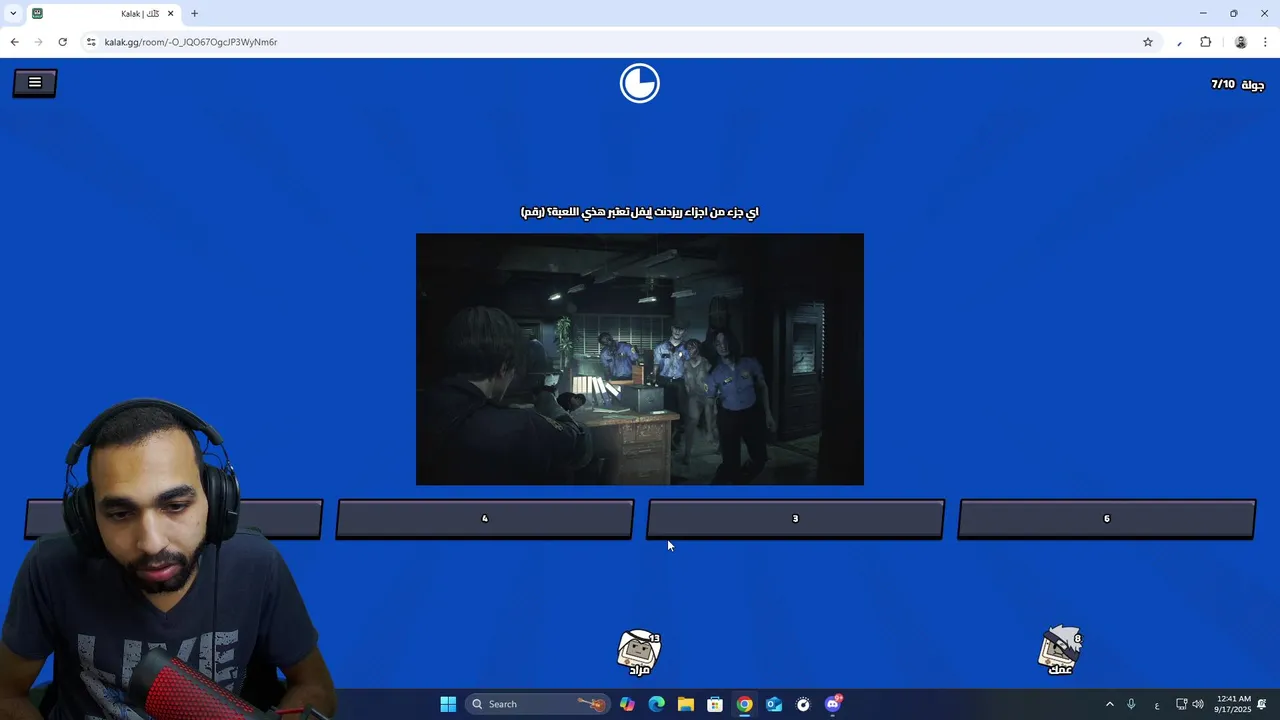Click the browser forward arrow
The height and width of the screenshot is (720, 1280).
[x=39, y=42]
